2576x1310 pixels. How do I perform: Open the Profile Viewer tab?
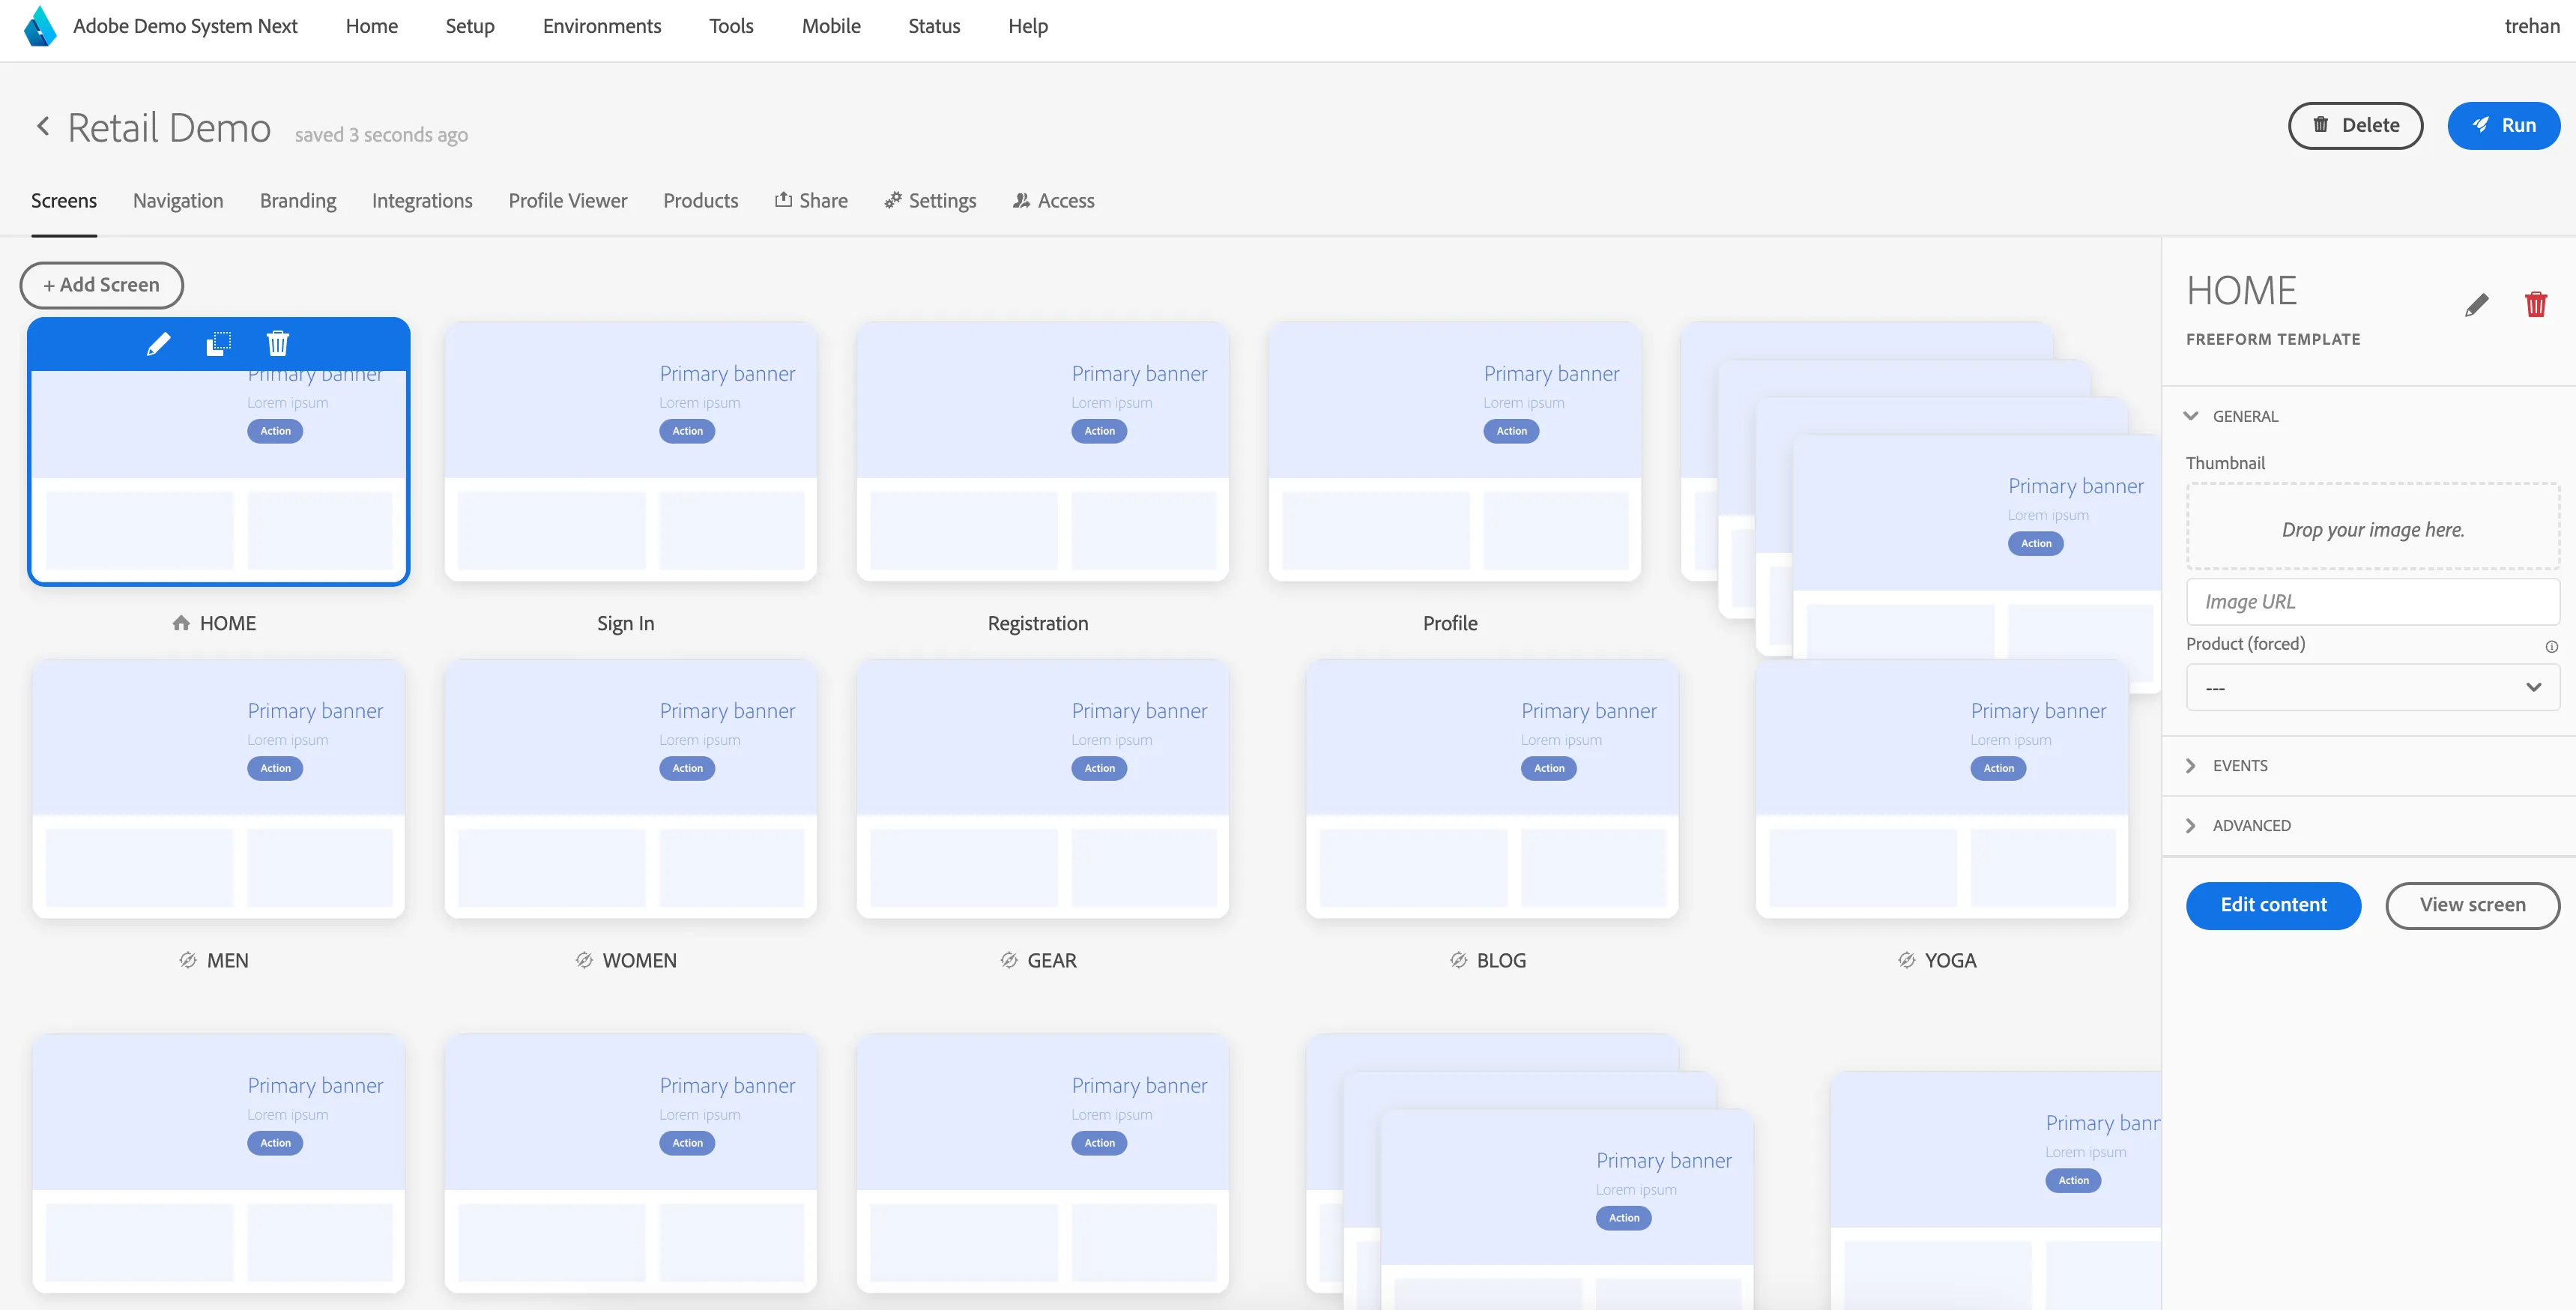[568, 201]
